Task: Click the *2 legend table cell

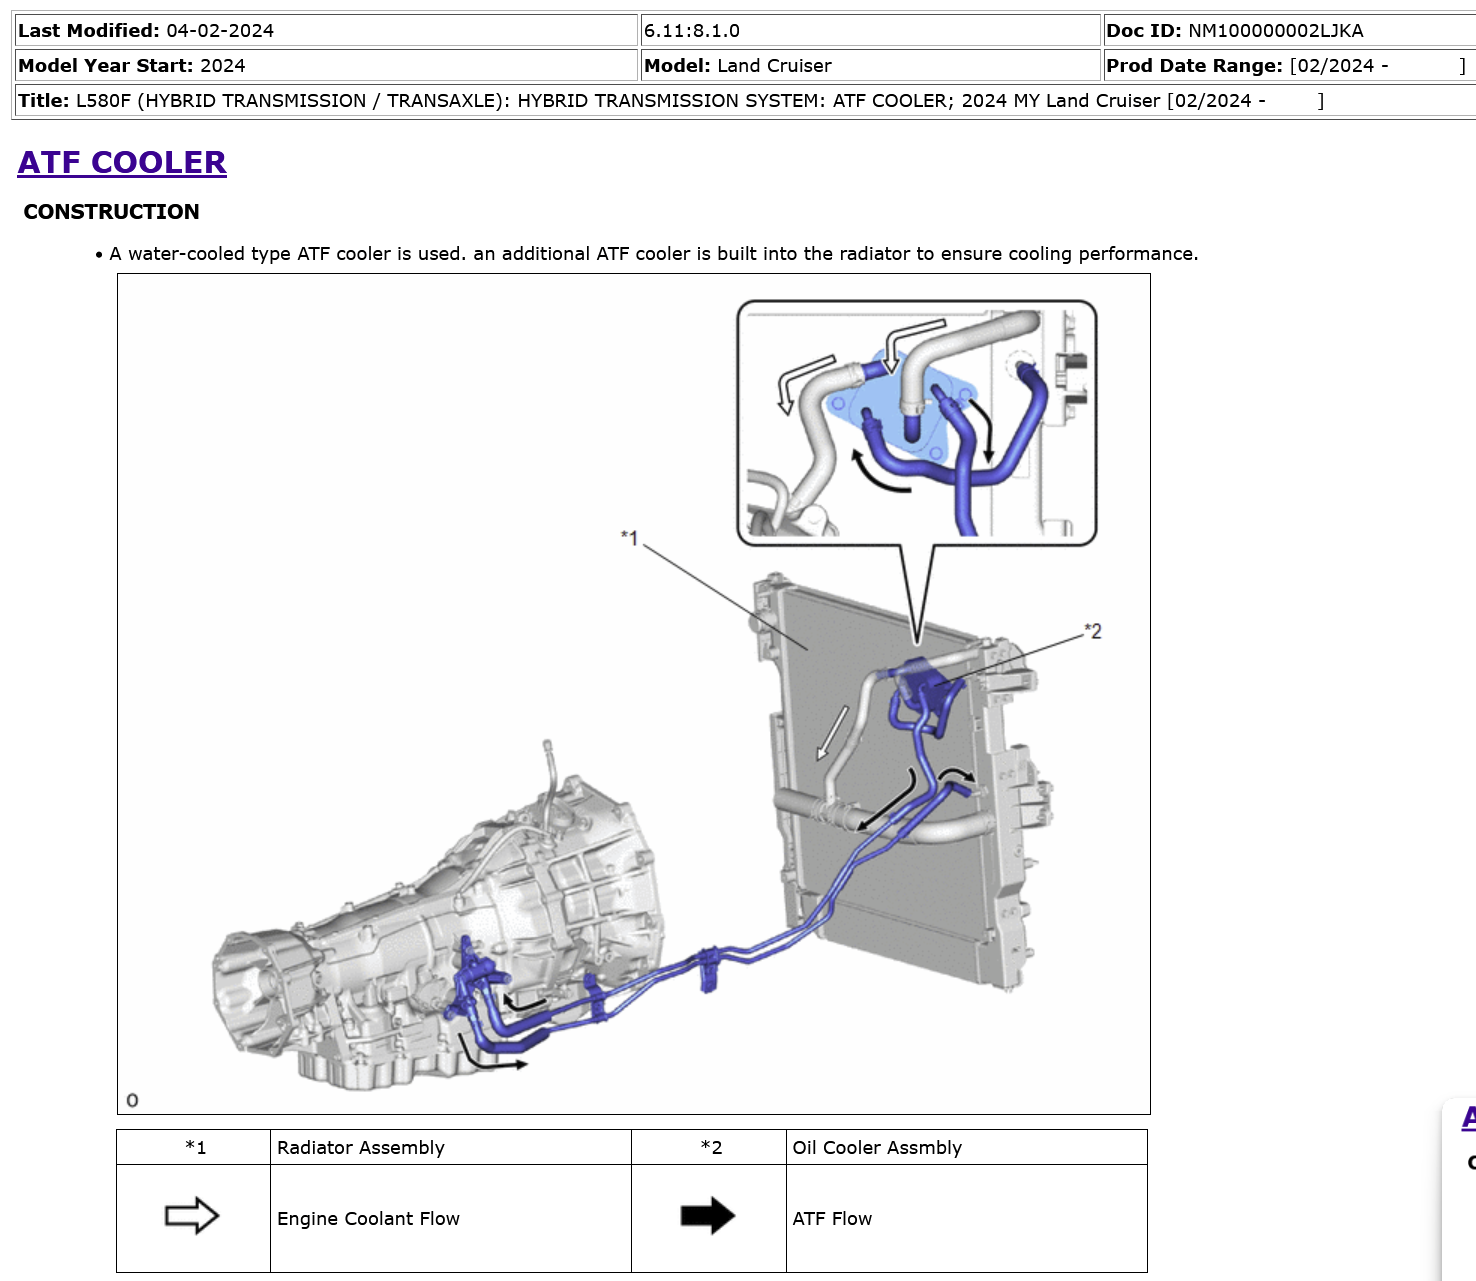Action: (x=709, y=1147)
